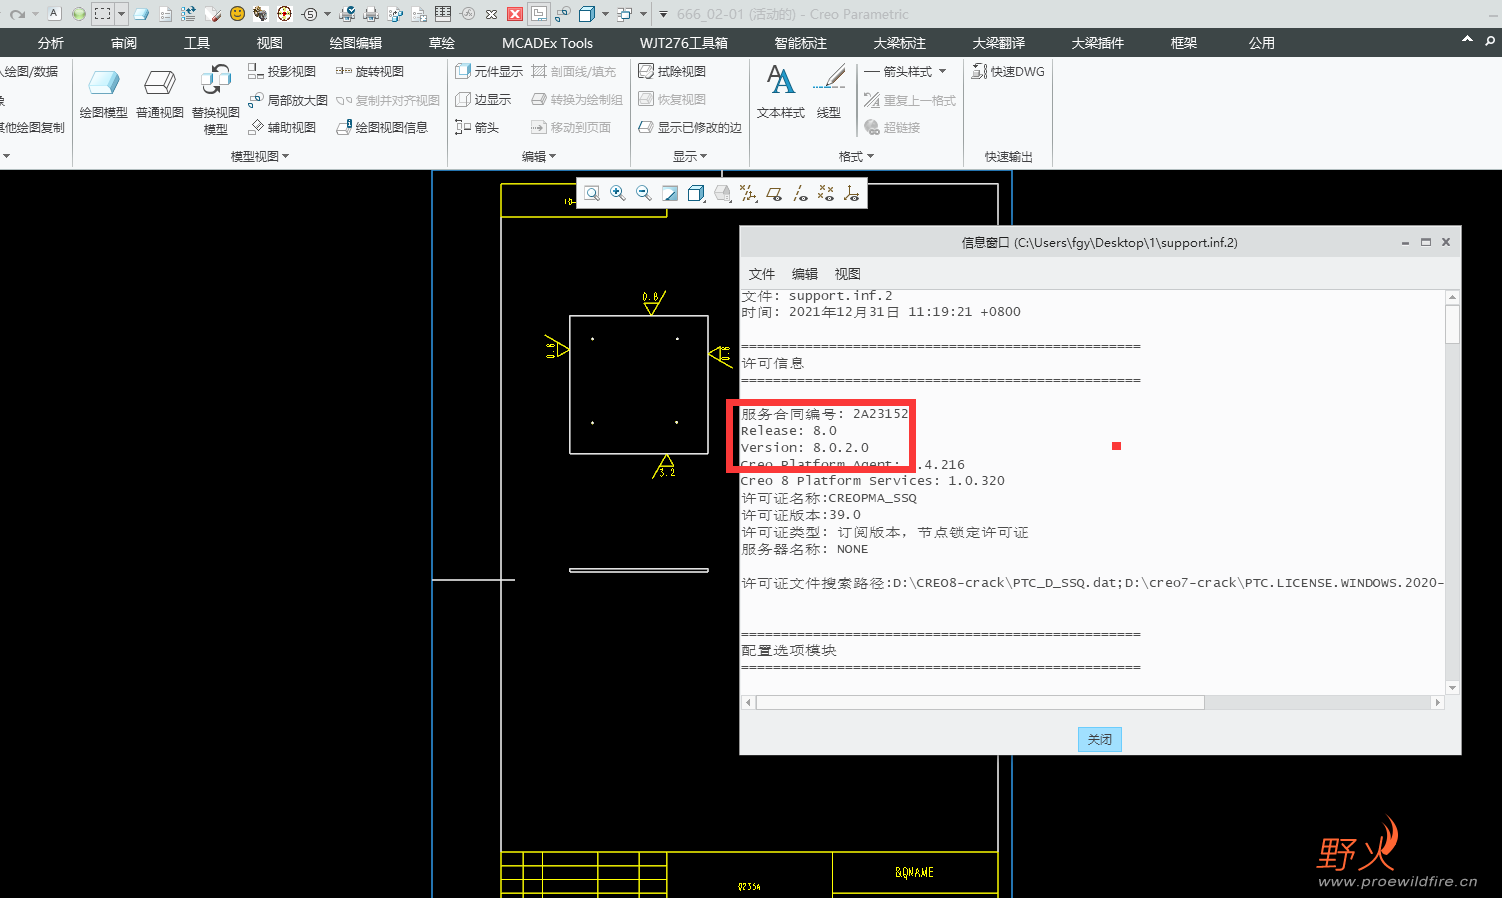Click Show Modified Edges (显示已修改的边)

pyautogui.click(x=690, y=127)
